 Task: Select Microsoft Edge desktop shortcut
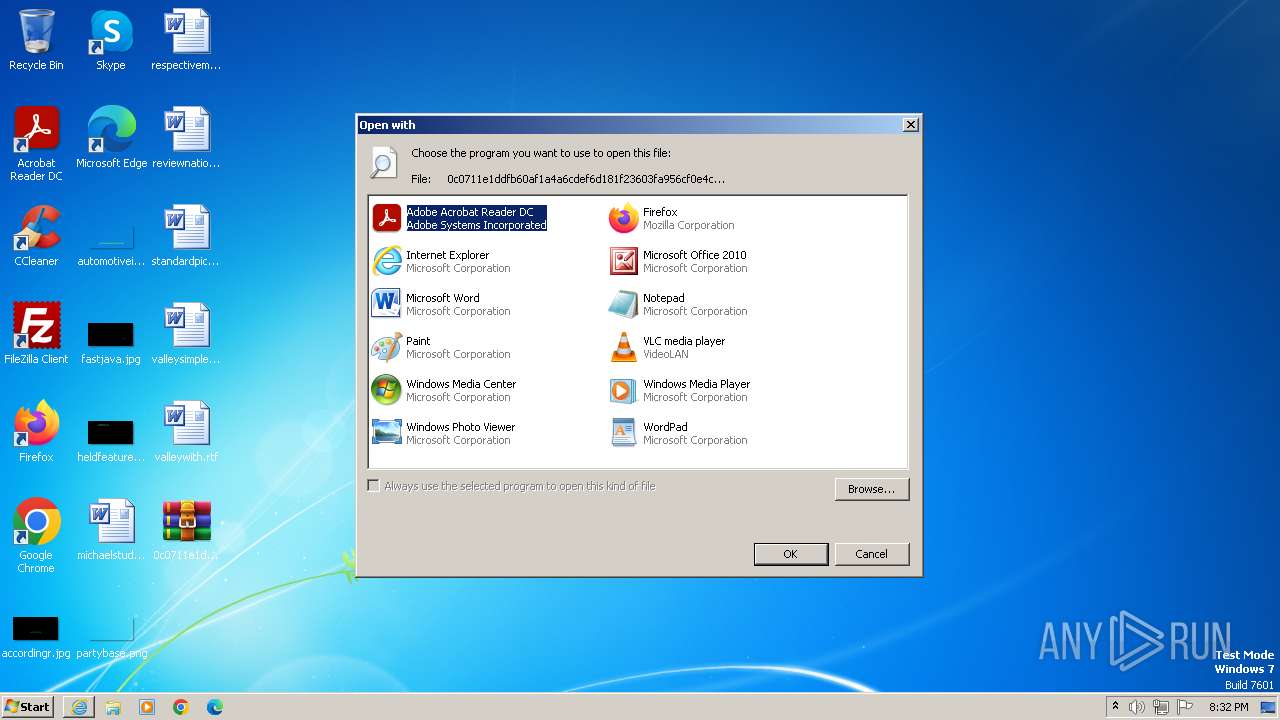click(111, 139)
